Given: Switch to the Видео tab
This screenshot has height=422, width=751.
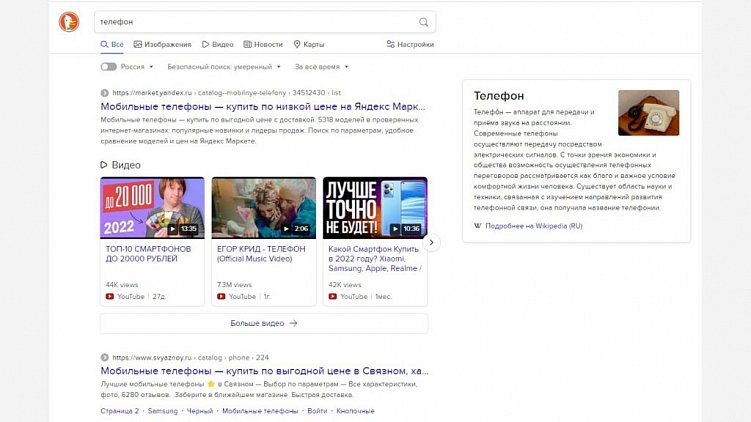Looking at the screenshot, I should (217, 45).
